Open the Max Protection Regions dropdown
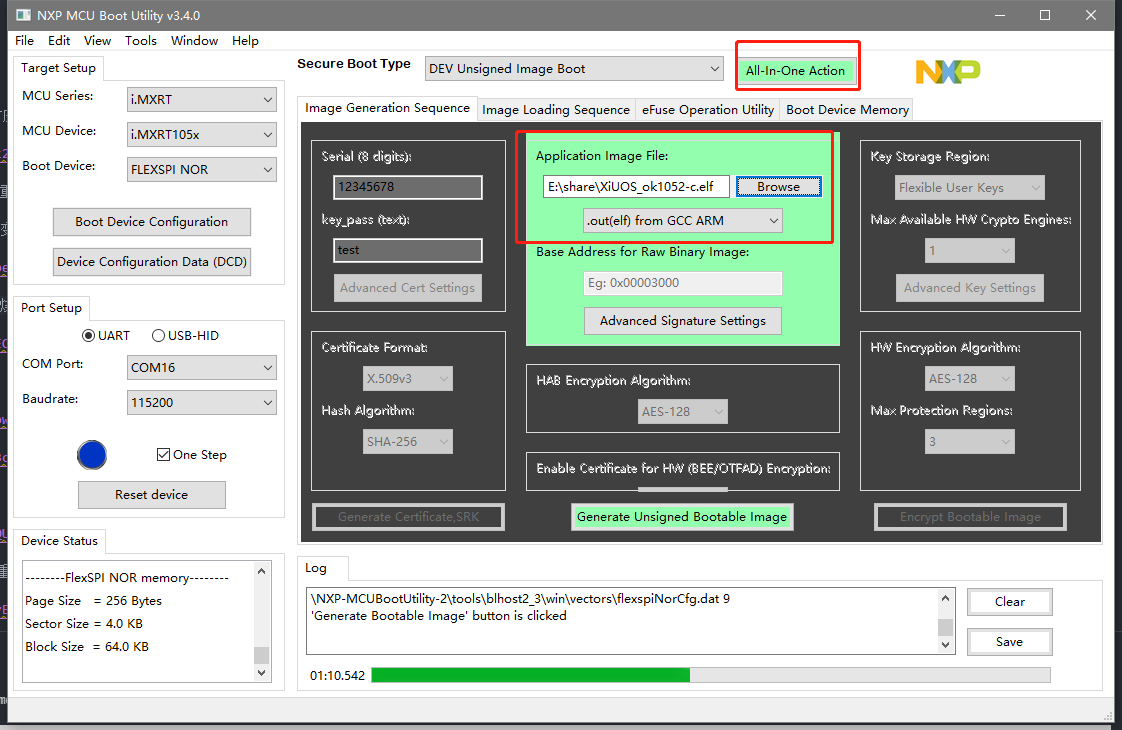Viewport: 1122px width, 730px height. pos(970,442)
